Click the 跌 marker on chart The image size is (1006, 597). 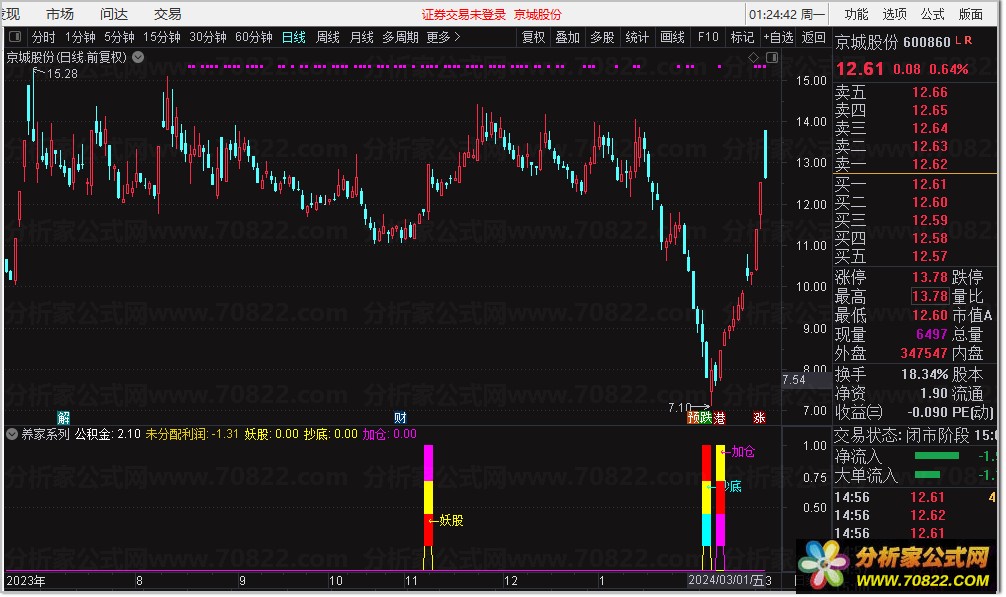[706, 418]
